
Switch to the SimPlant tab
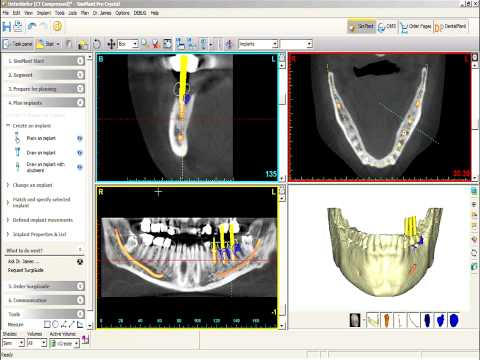pyautogui.click(x=362, y=27)
